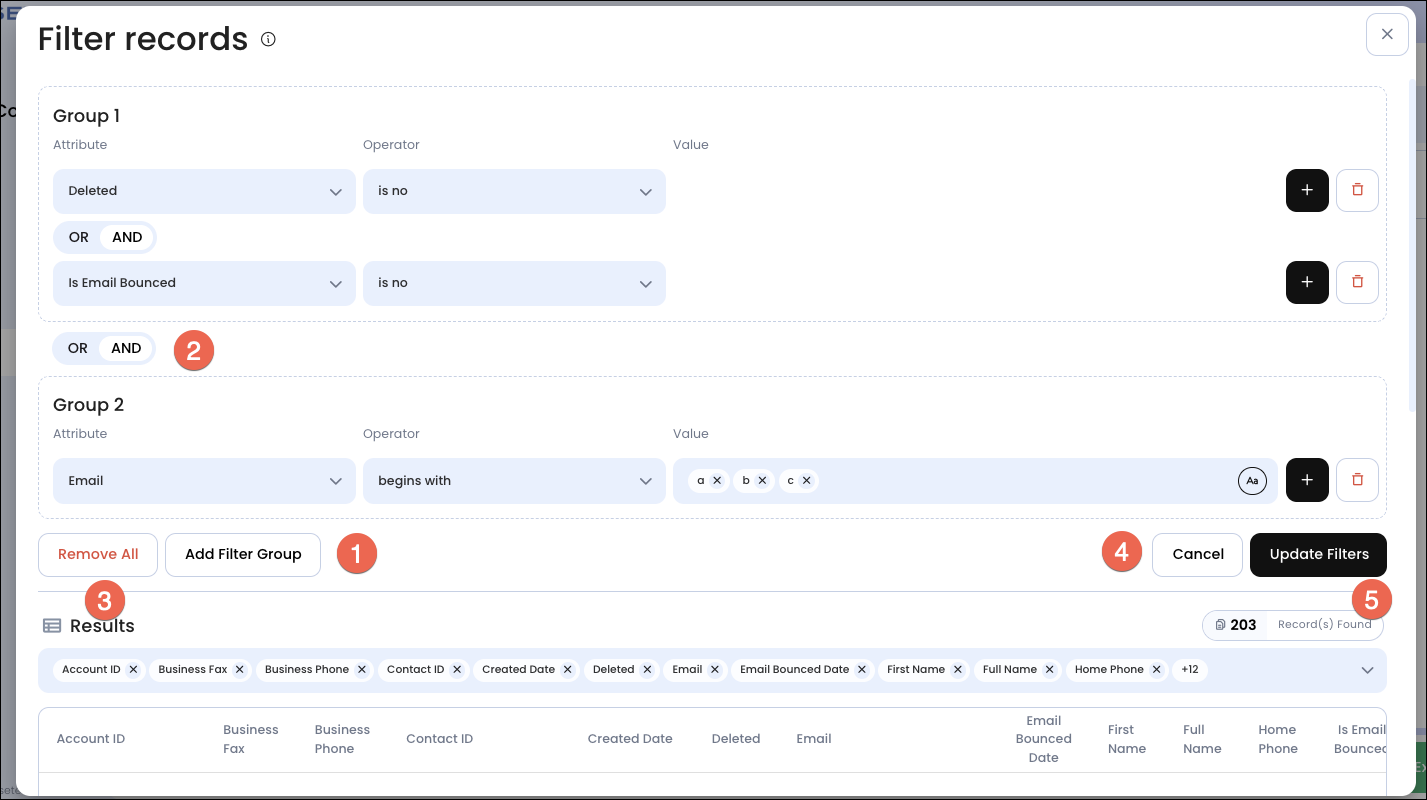The width and height of the screenshot is (1427, 800).
Task: Select OR inside Group 1
Action: pos(79,237)
